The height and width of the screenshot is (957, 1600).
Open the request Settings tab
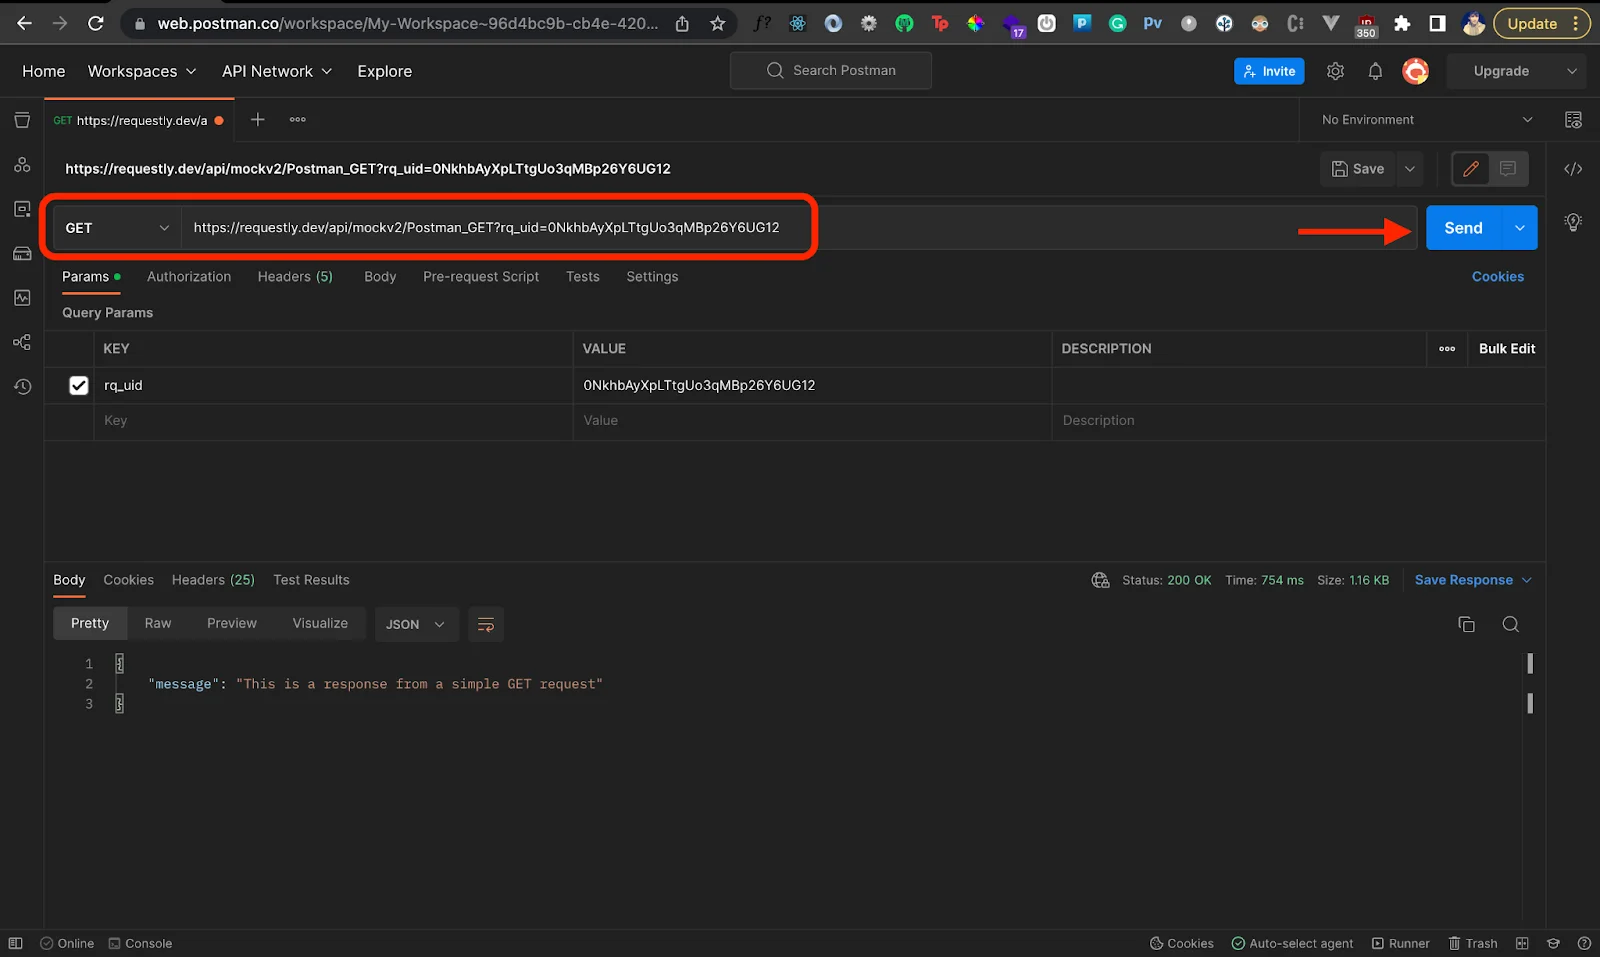click(x=652, y=277)
